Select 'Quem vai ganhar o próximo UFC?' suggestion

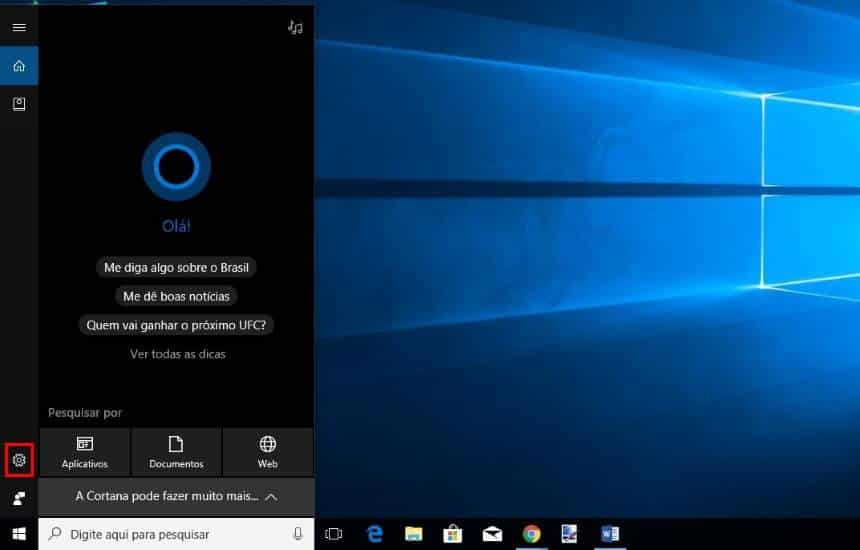tap(176, 325)
